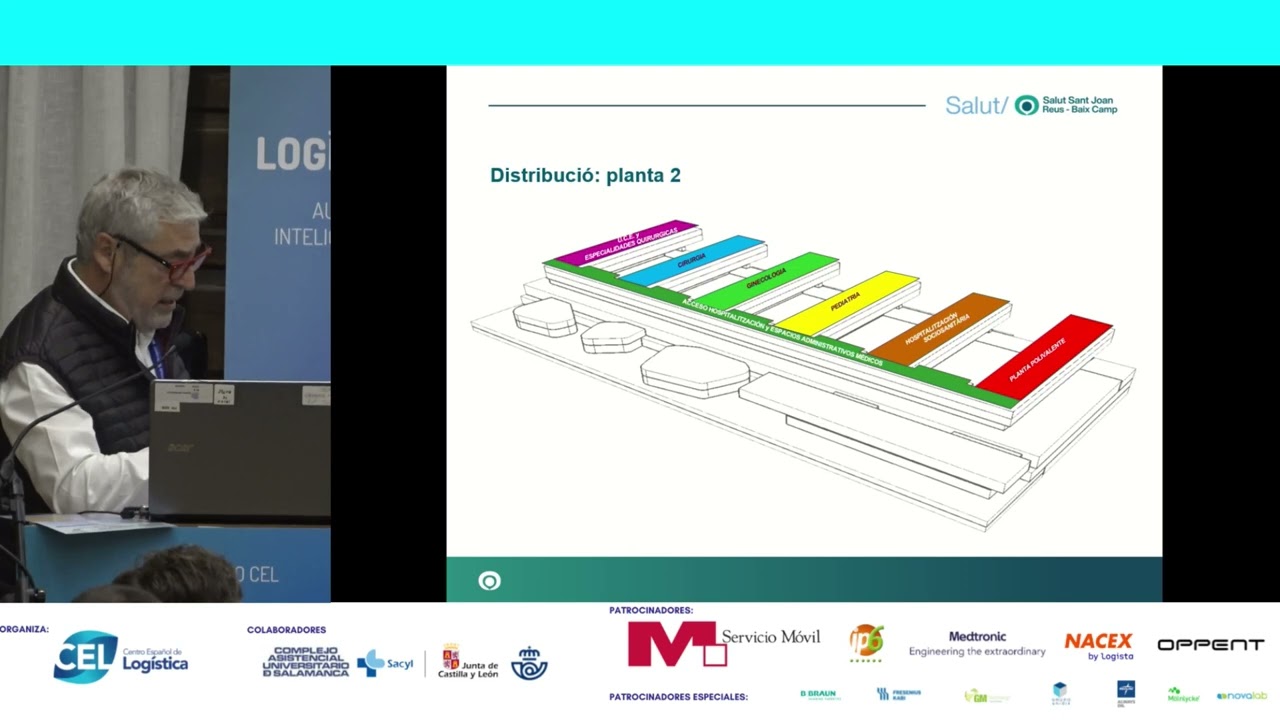This screenshot has height=720, width=1280.
Task: Open the NACEX by Logista logo
Action: (1099, 646)
